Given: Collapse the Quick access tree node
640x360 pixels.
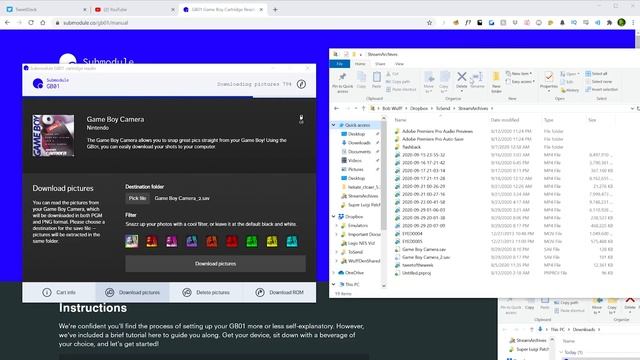Looking at the screenshot, I should coord(333,125).
